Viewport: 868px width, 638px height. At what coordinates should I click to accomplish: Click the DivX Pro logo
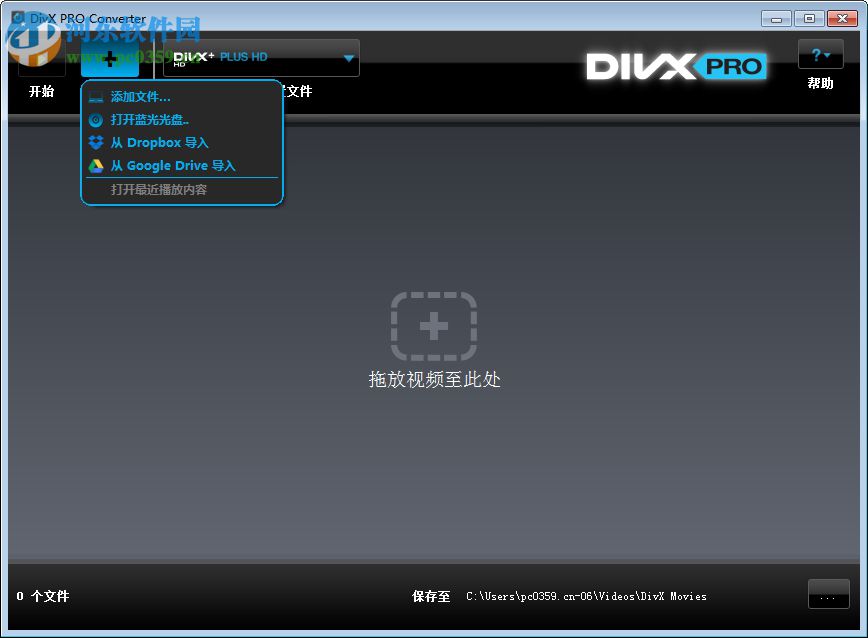(675, 66)
